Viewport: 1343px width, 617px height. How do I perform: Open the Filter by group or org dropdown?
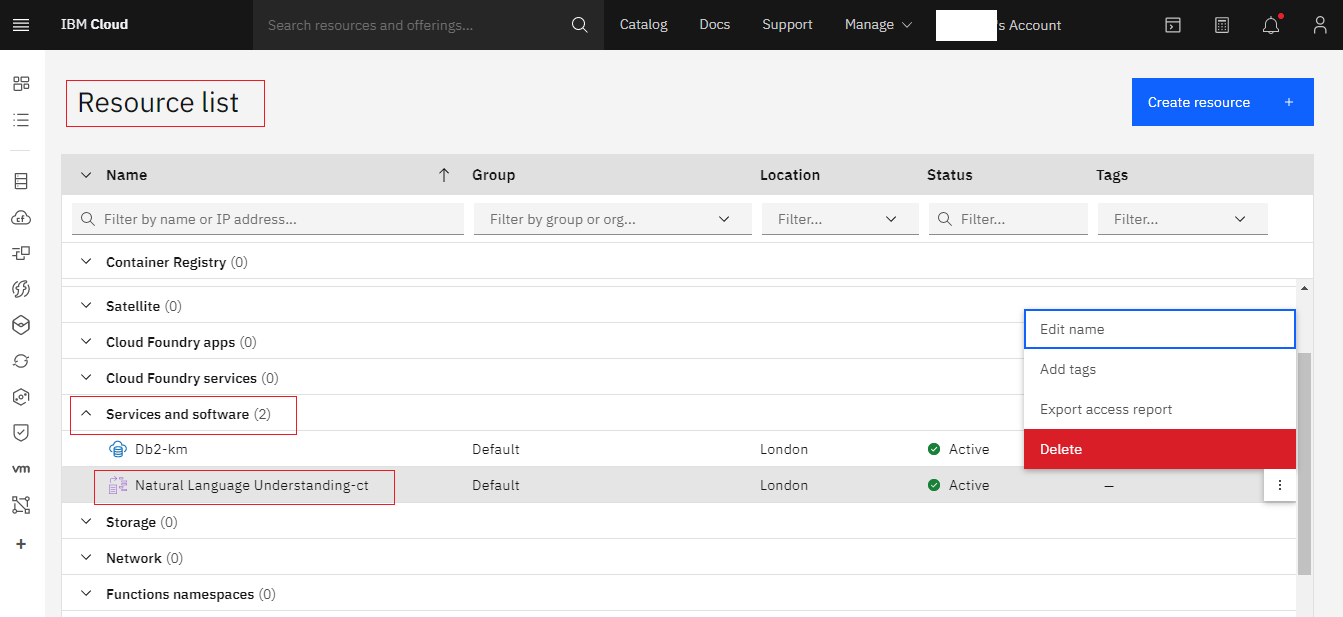pyautogui.click(x=613, y=219)
